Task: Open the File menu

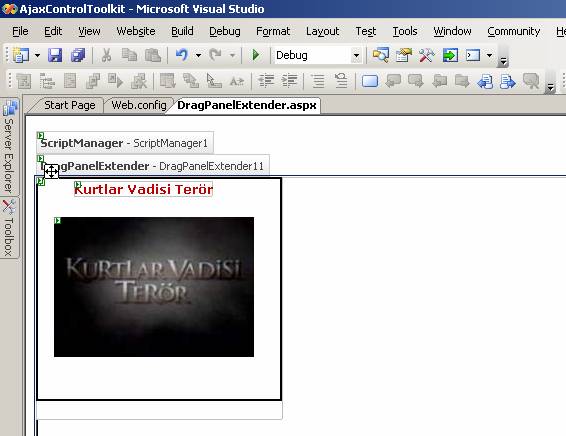Action: [x=20, y=31]
